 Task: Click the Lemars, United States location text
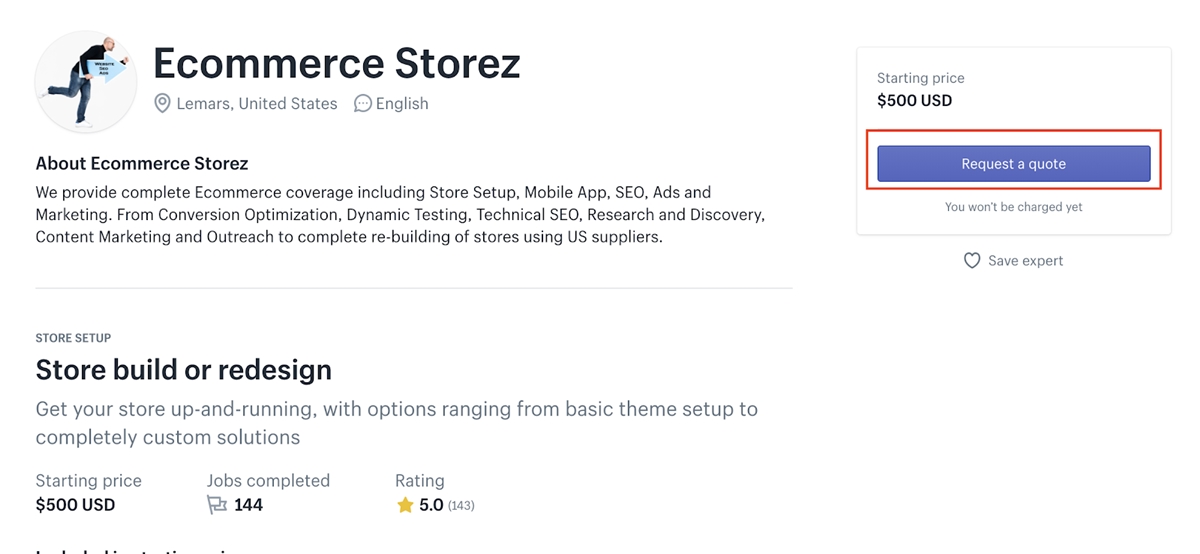257,104
